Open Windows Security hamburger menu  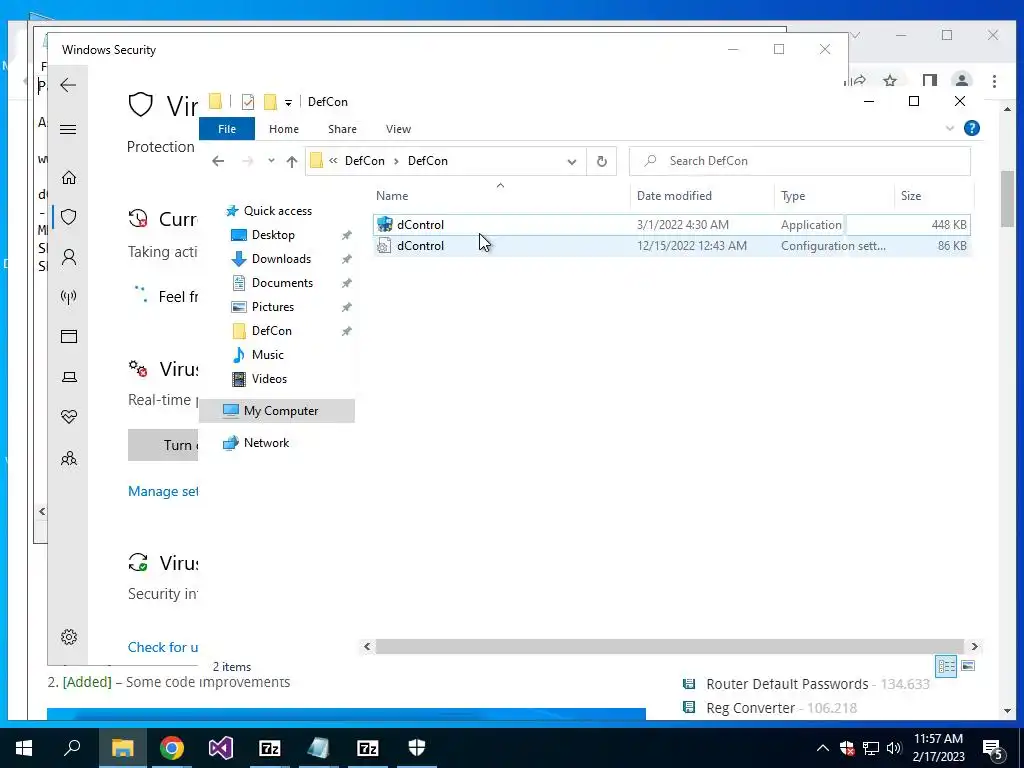(x=68, y=129)
